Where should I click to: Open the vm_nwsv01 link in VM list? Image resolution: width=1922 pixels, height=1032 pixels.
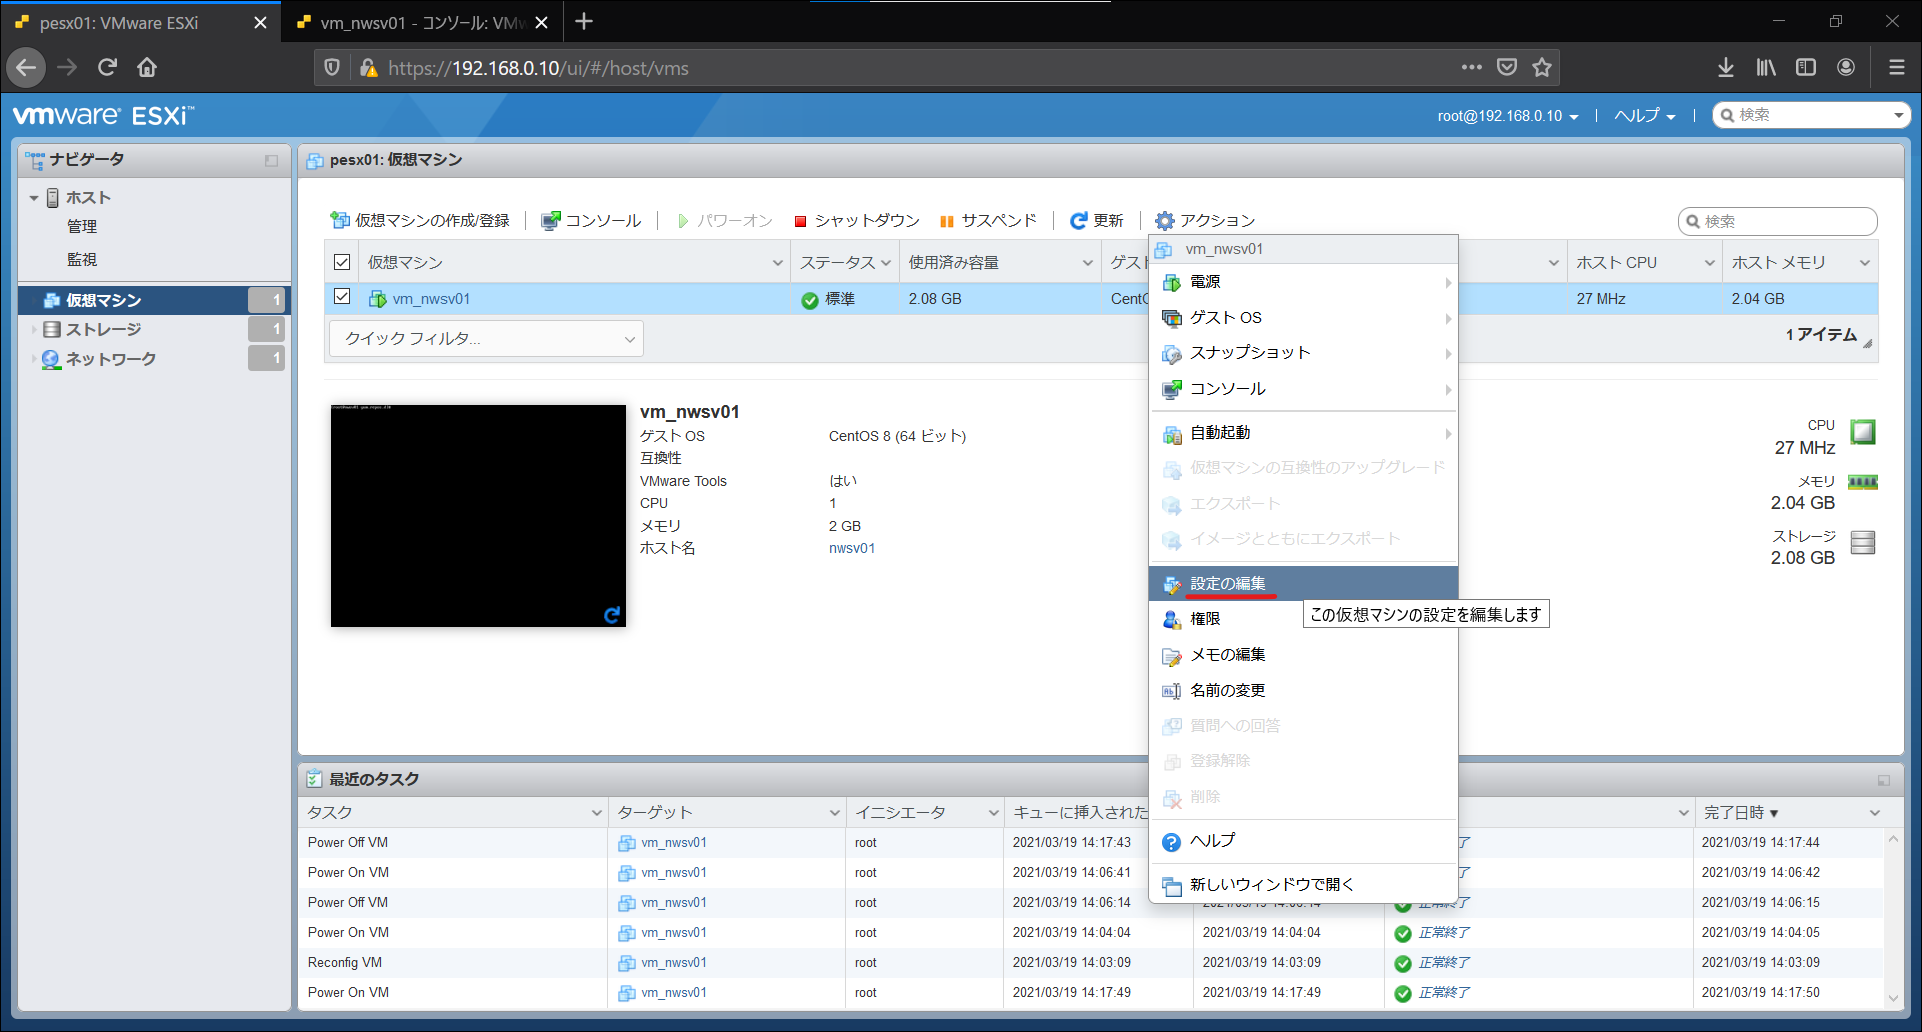pyautogui.click(x=431, y=299)
